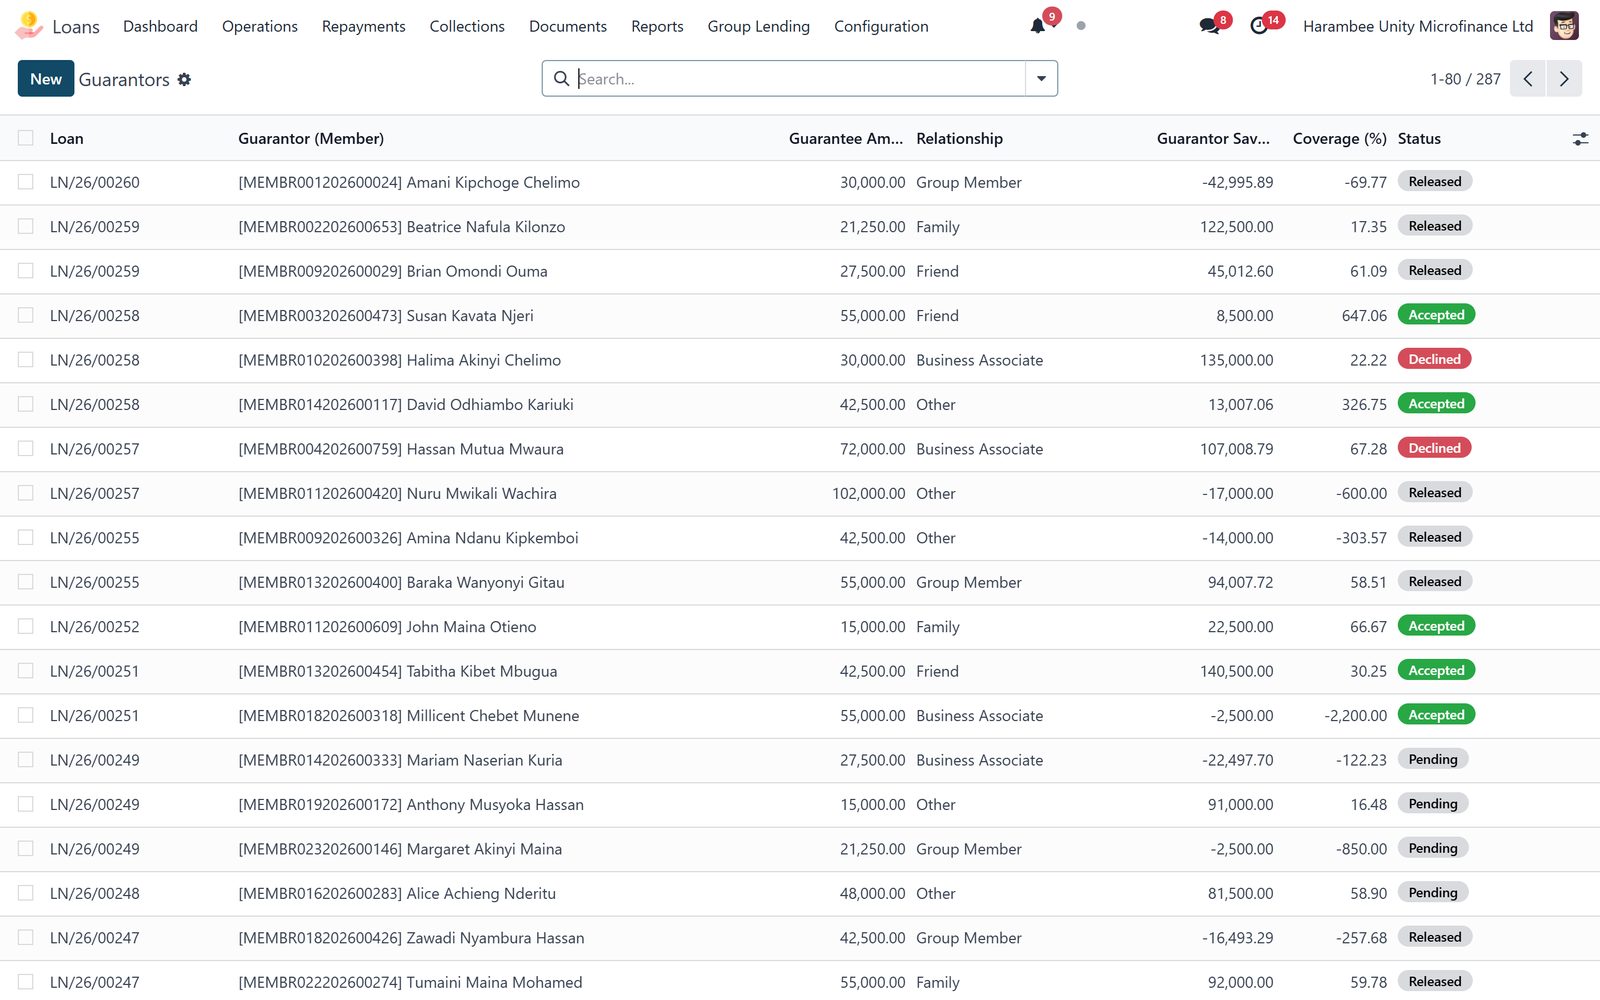Click the New button
1600x1000 pixels.
(46, 79)
